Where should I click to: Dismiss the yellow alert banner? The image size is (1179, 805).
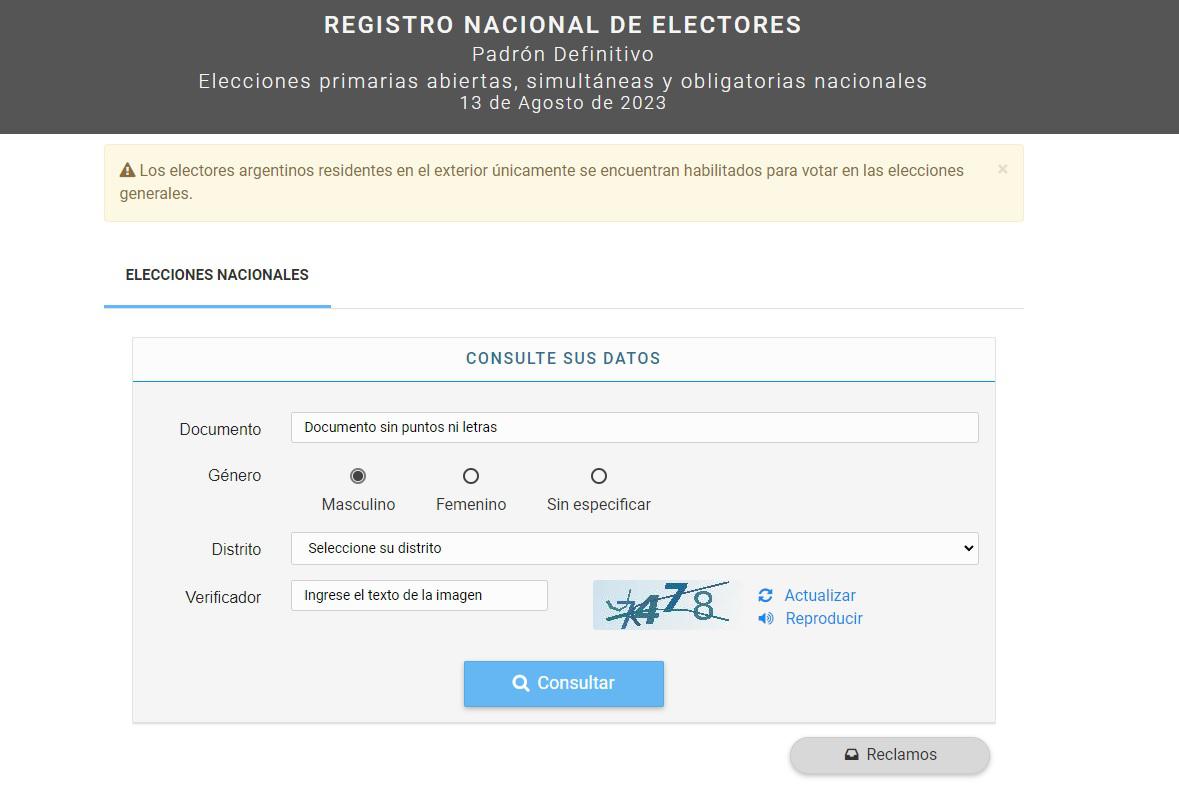1002,170
